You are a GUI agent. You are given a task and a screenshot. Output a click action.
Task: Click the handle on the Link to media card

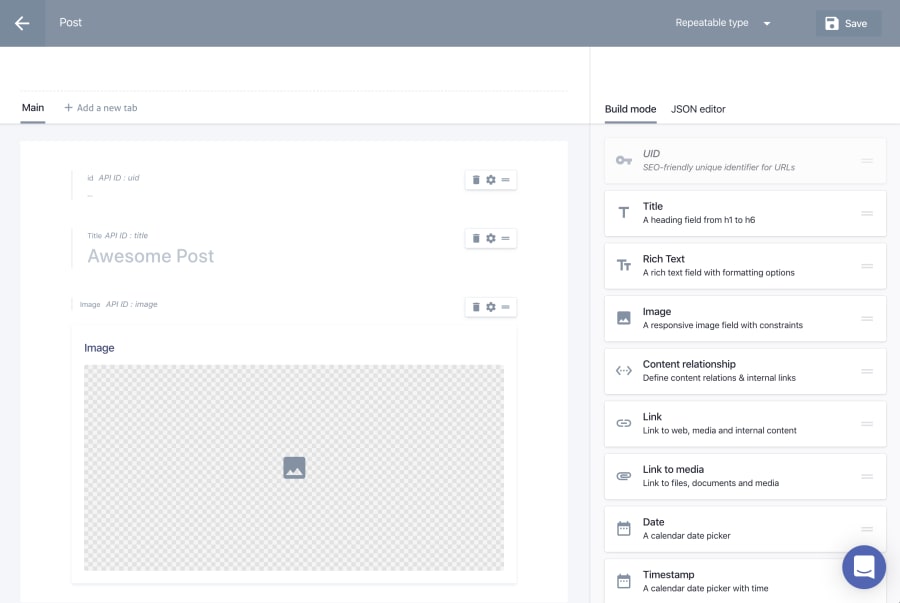click(867, 477)
